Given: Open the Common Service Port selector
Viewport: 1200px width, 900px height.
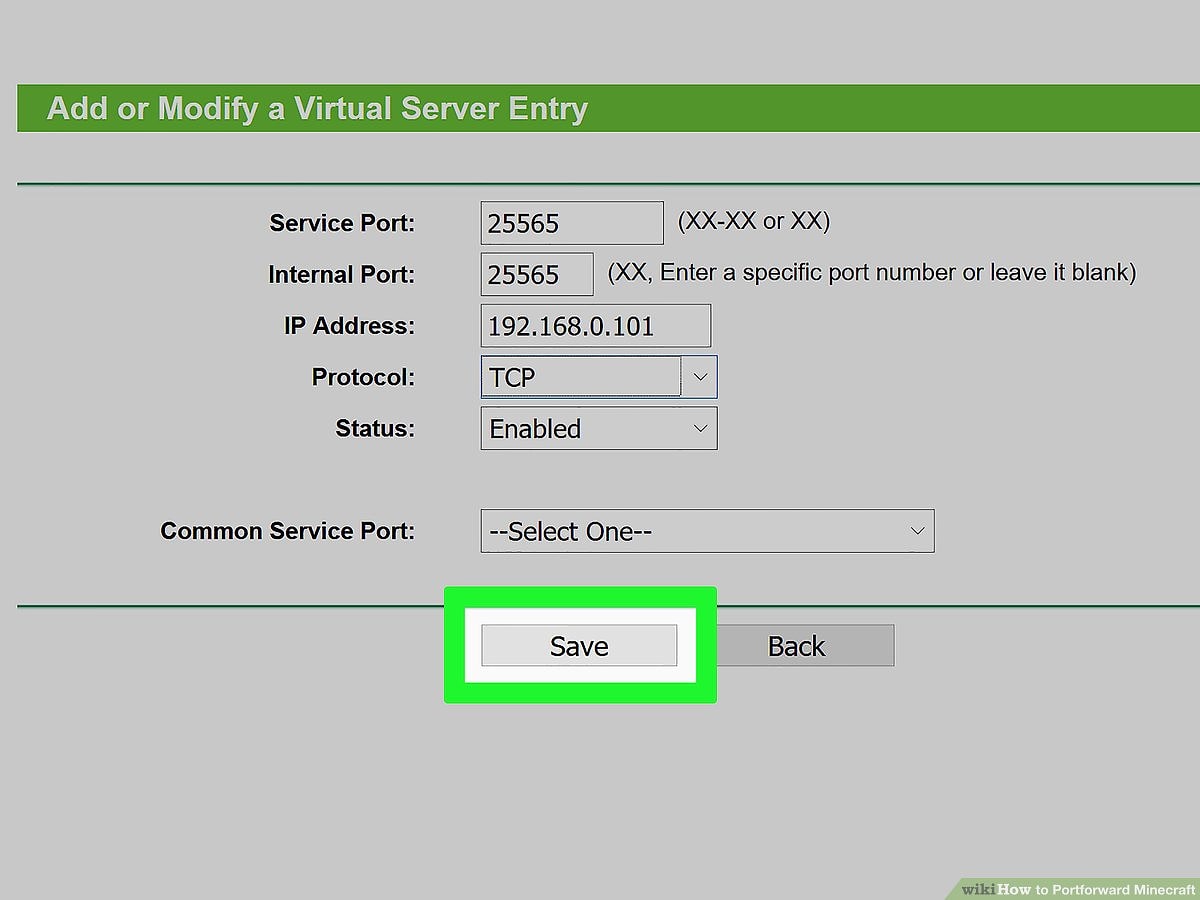Looking at the screenshot, I should click(x=917, y=531).
